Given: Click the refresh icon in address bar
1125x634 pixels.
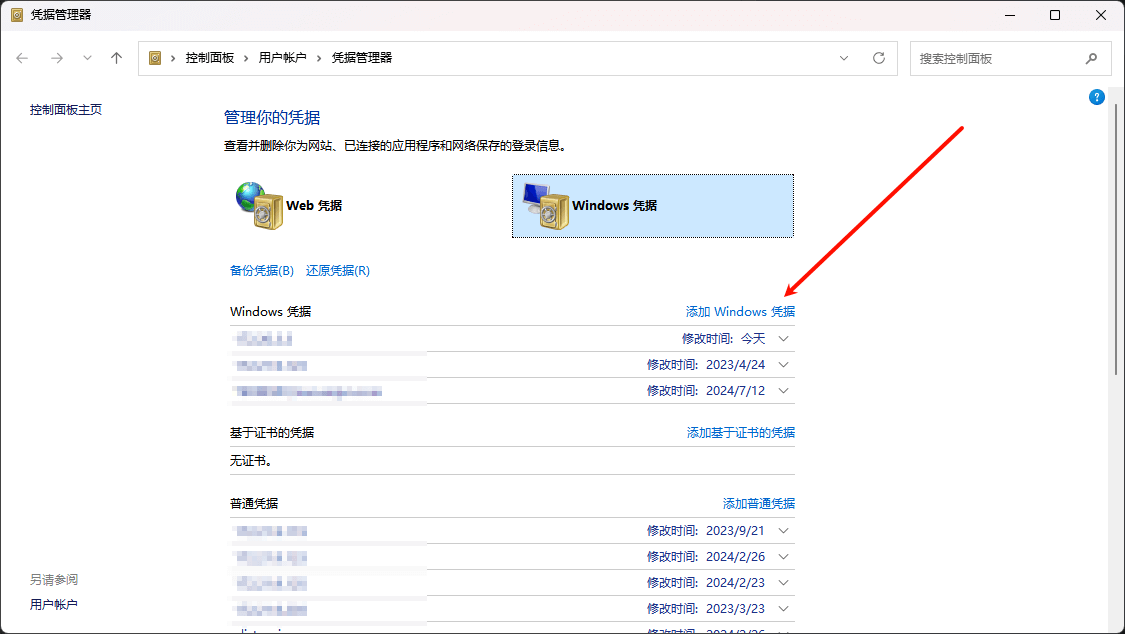Looking at the screenshot, I should pyautogui.click(x=879, y=58).
